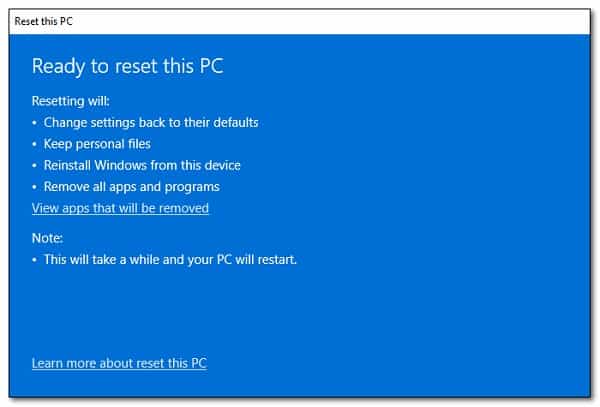Viewport: 600px width, 407px height.
Task: Click the word restart in the note
Action: tap(277, 259)
